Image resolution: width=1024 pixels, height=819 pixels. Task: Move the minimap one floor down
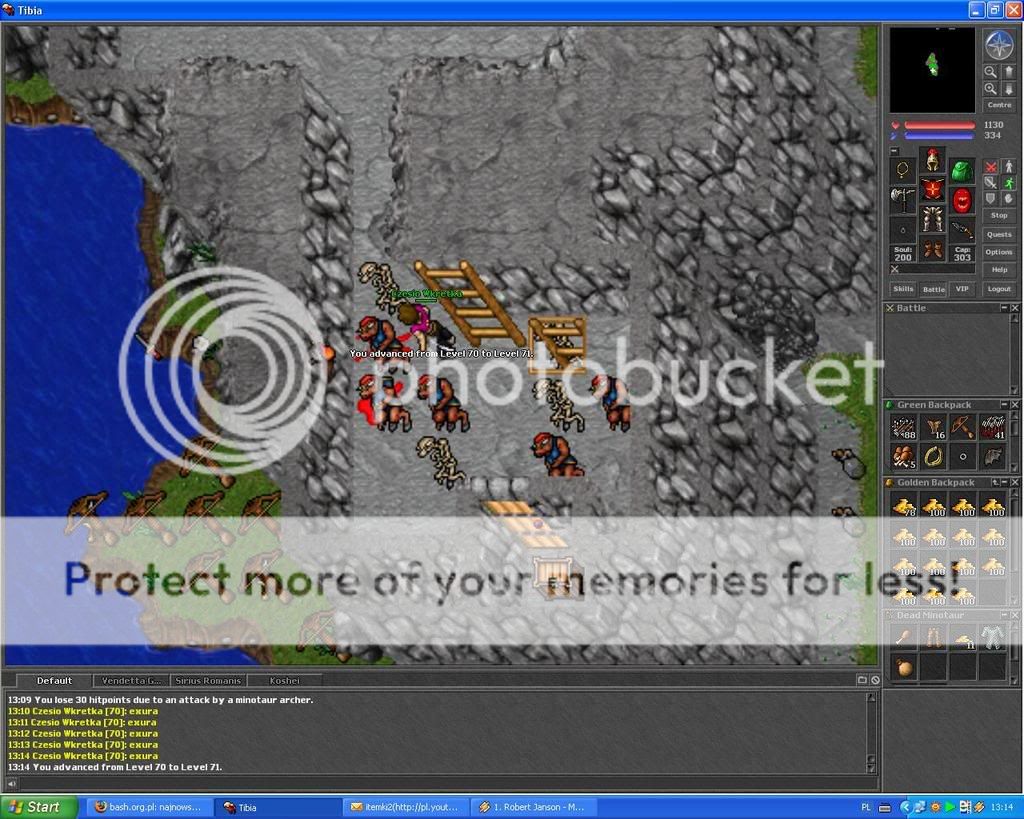(x=1008, y=89)
